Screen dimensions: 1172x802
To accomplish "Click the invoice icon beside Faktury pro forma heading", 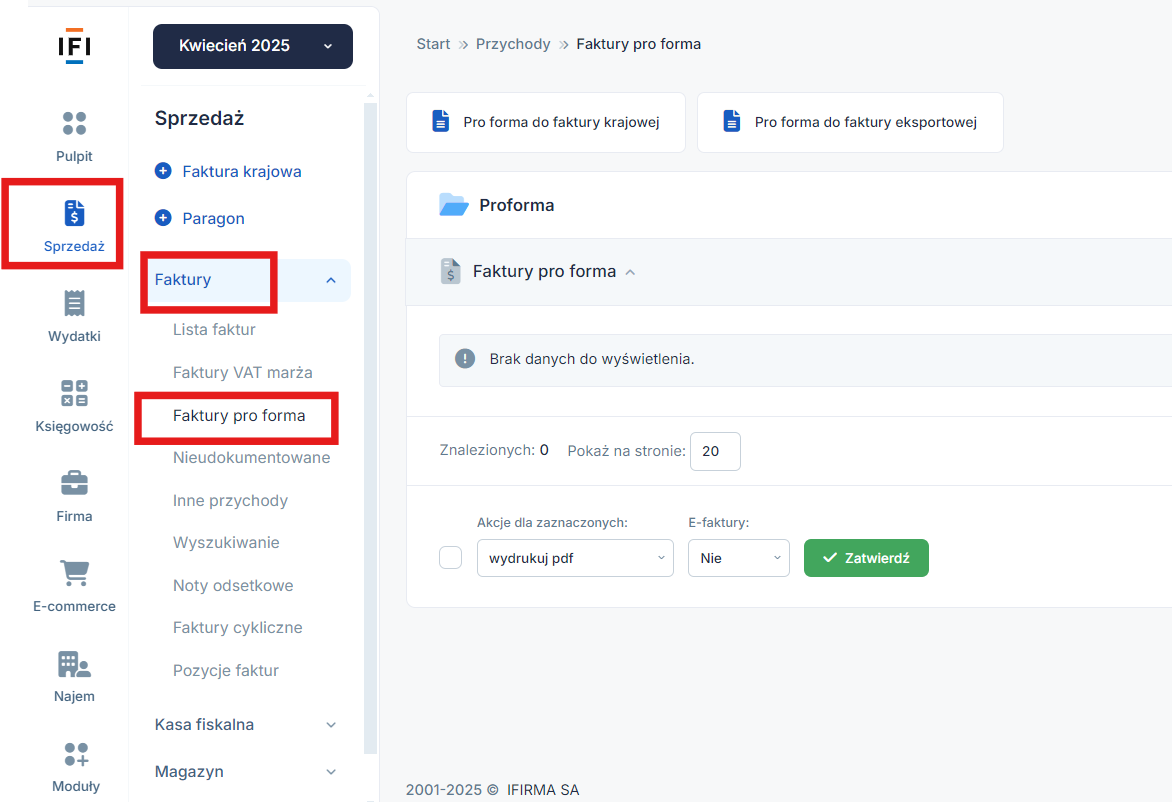I will pos(450,271).
